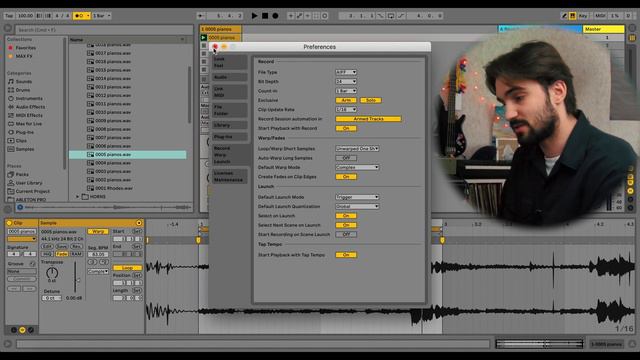Click the Follow playback icon

(201, 16)
